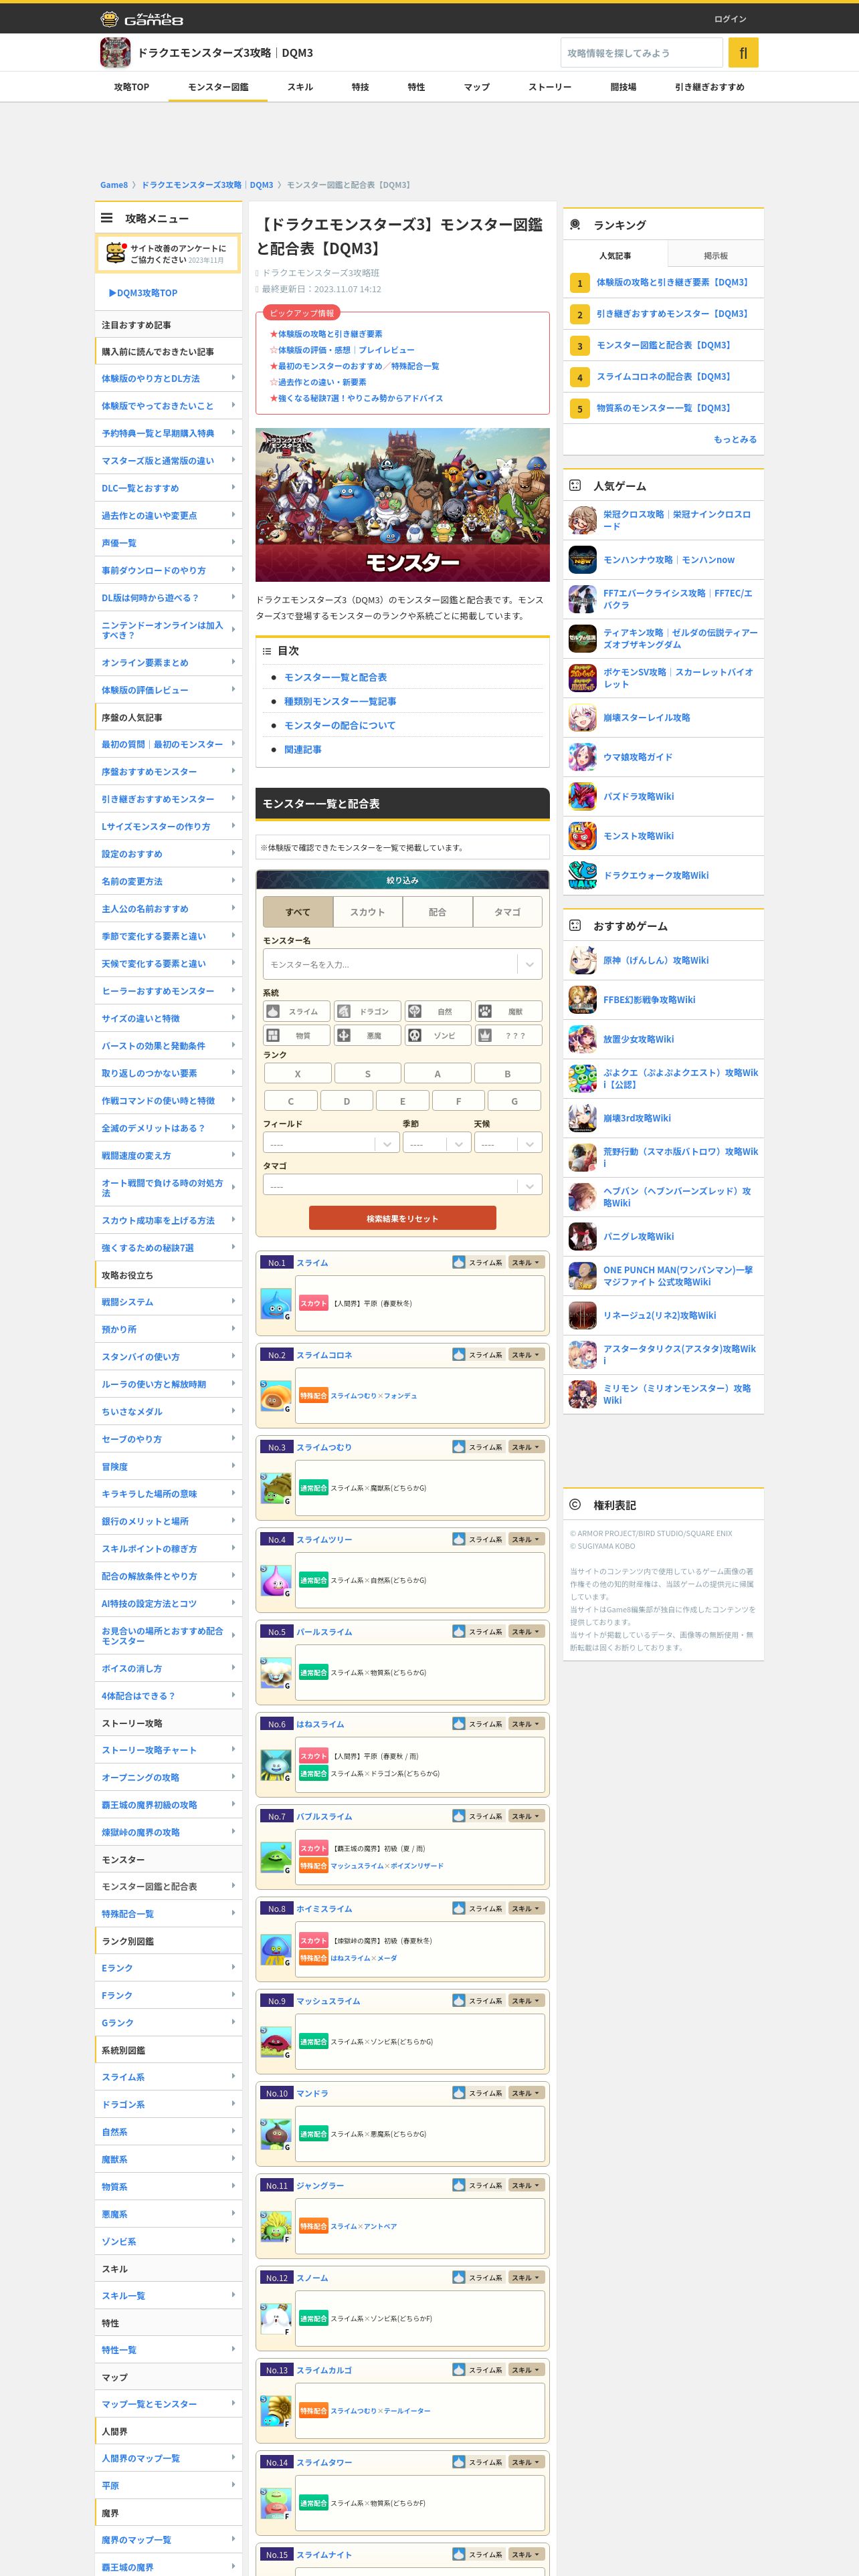Open マップ in the nav bar

pyautogui.click(x=476, y=87)
